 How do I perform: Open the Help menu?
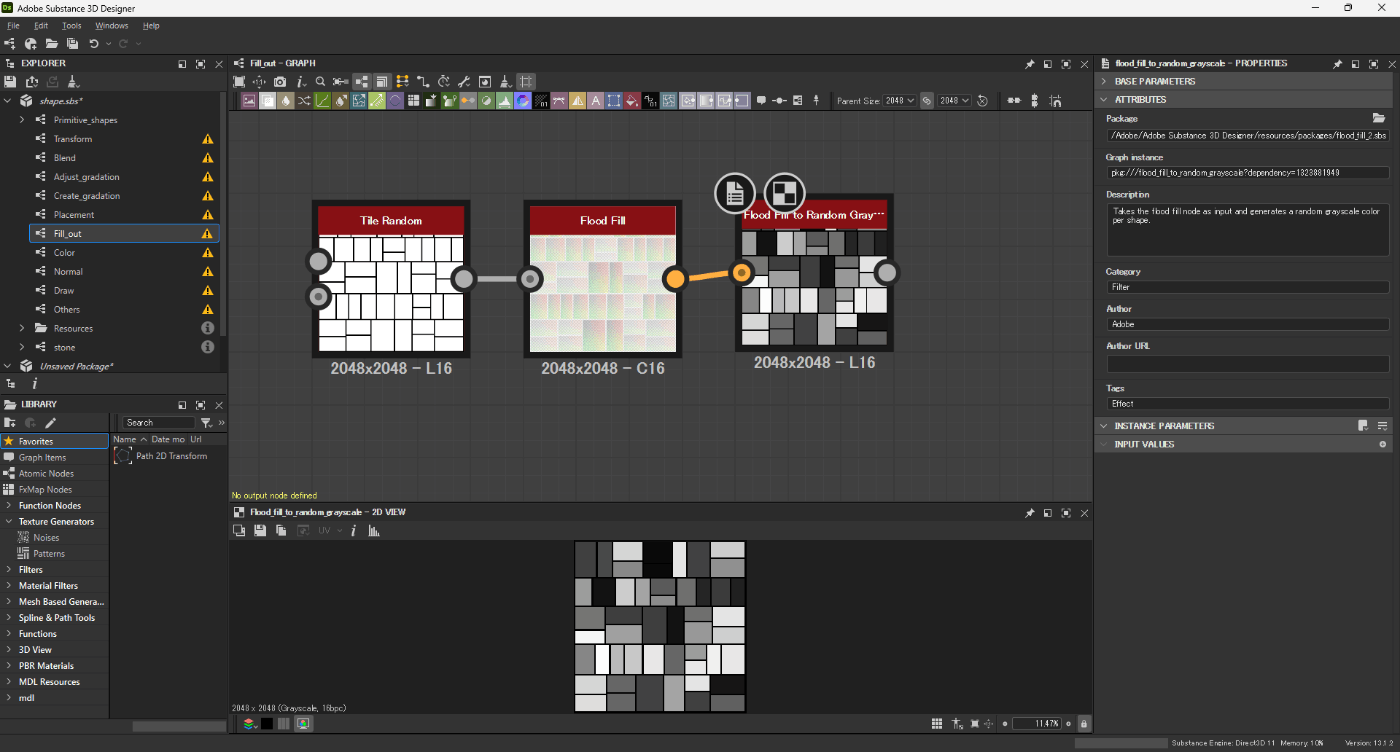[x=151, y=25]
